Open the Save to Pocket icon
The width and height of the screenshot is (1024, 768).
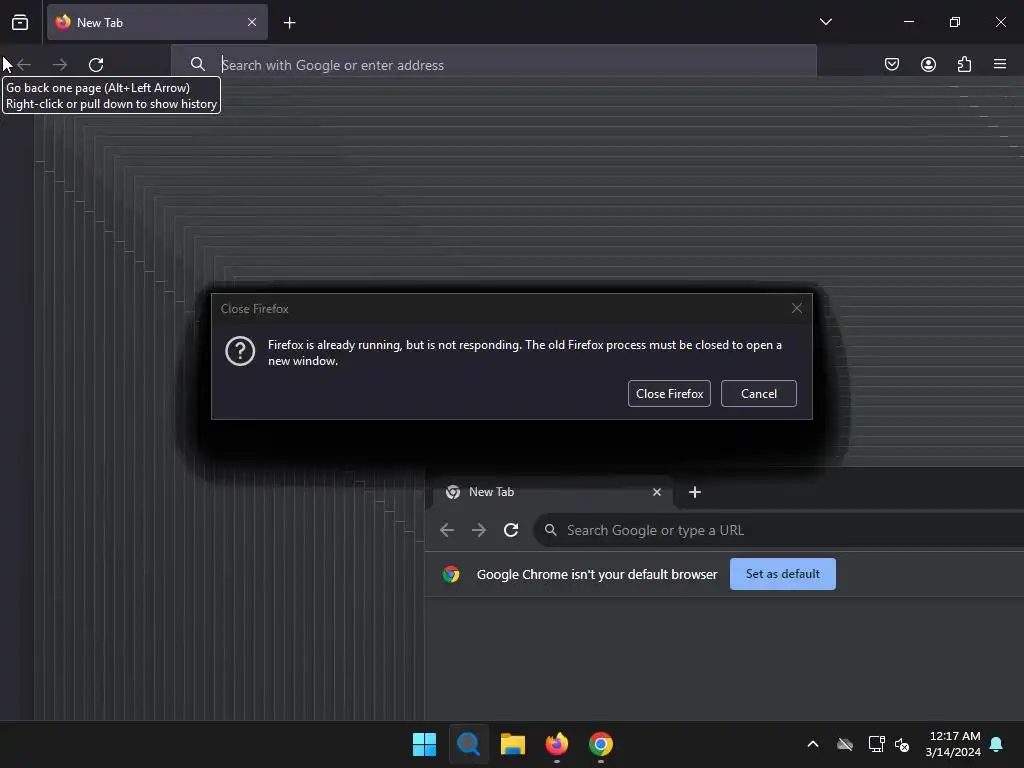(891, 64)
